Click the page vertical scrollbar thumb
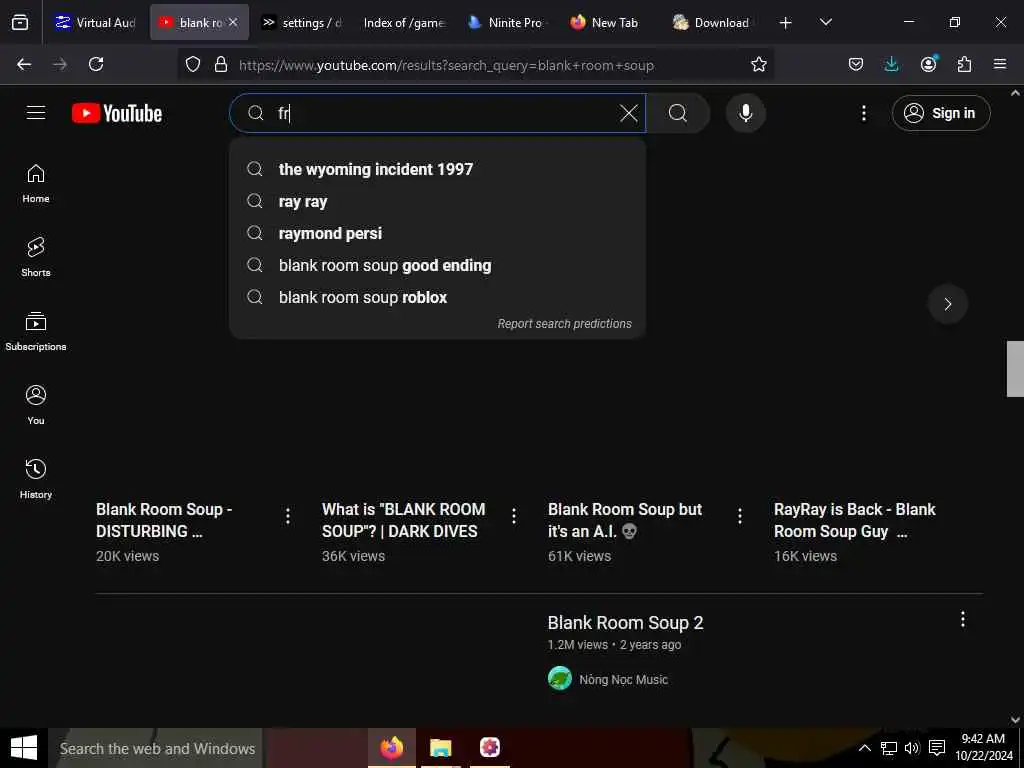This screenshot has width=1024, height=768. pyautogui.click(x=1015, y=369)
